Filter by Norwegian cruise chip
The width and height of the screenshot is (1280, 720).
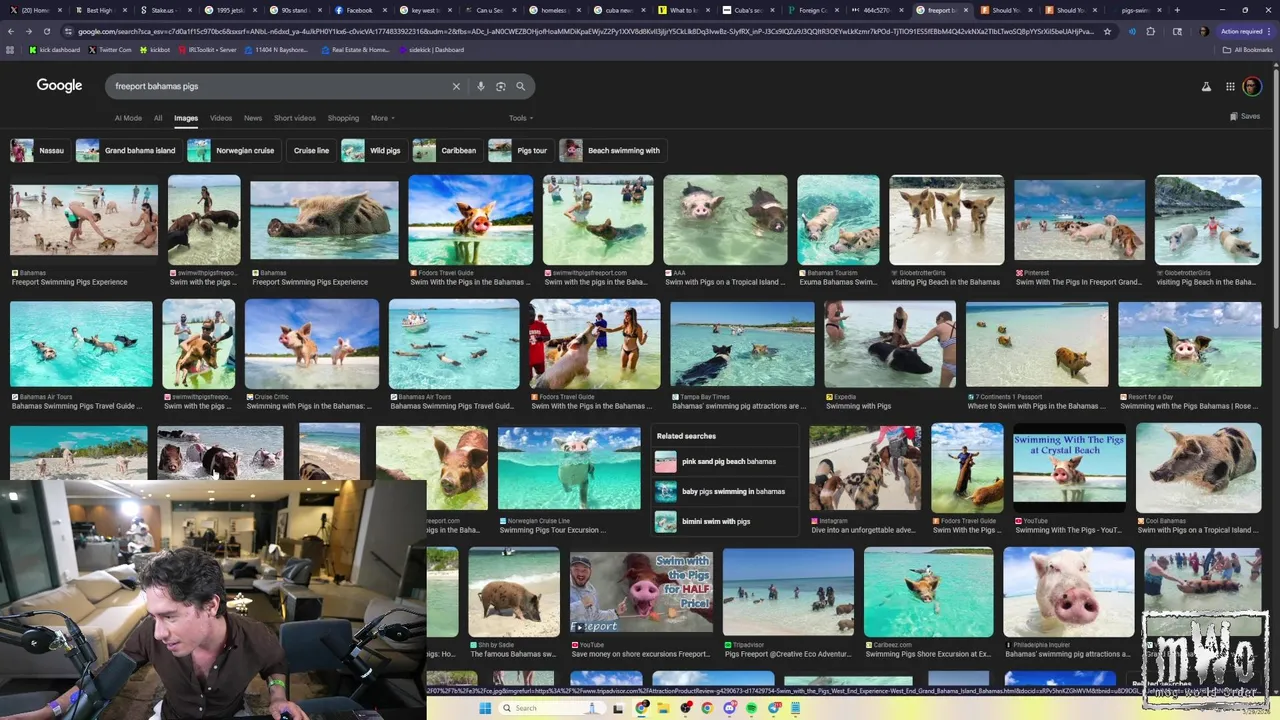232,150
